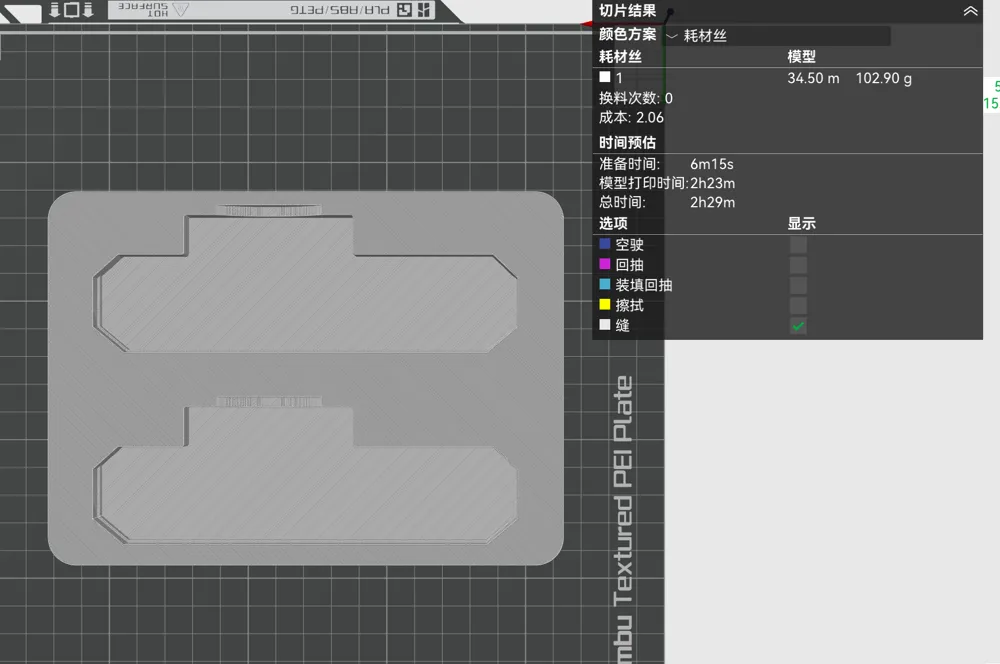Screen dimensions: 1000x664
Task: Click the Textured PEI Plate label
Action: pyautogui.click(x=623, y=520)
